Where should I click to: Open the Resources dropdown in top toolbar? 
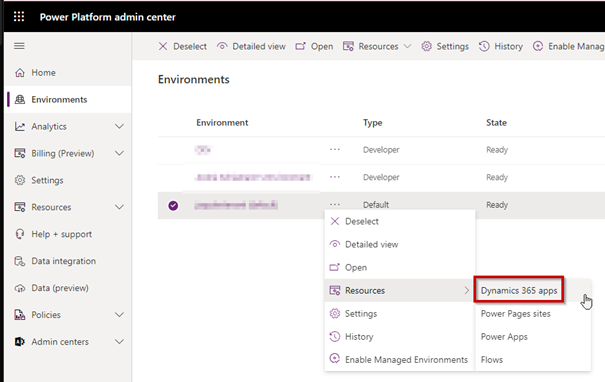(x=377, y=46)
